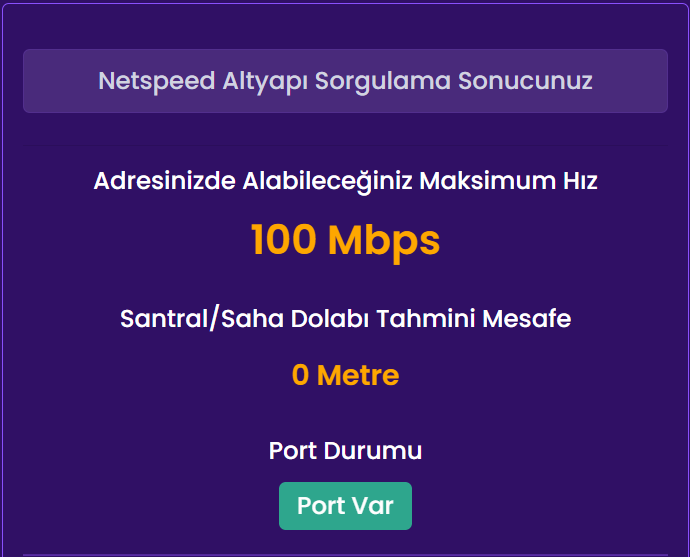The width and height of the screenshot is (690, 557).
Task: Click the word Durumu above the button
Action: [x=373, y=451]
